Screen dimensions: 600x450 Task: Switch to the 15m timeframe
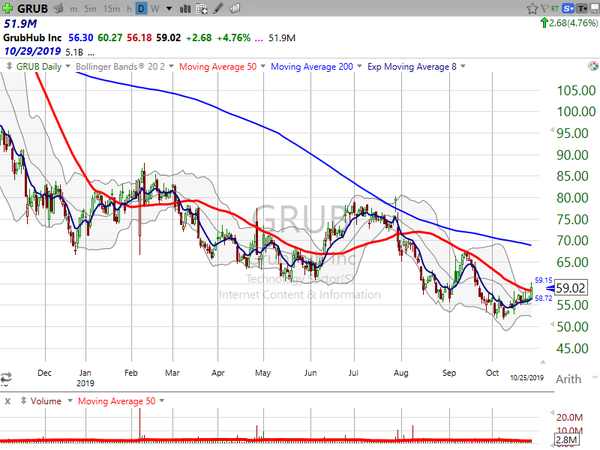[x=112, y=8]
